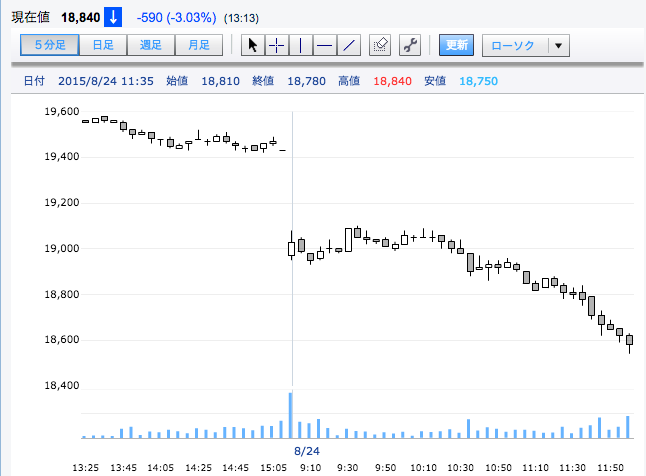The height and width of the screenshot is (476, 646).
Task: Select the horizontal line drawing tool
Action: [325, 45]
